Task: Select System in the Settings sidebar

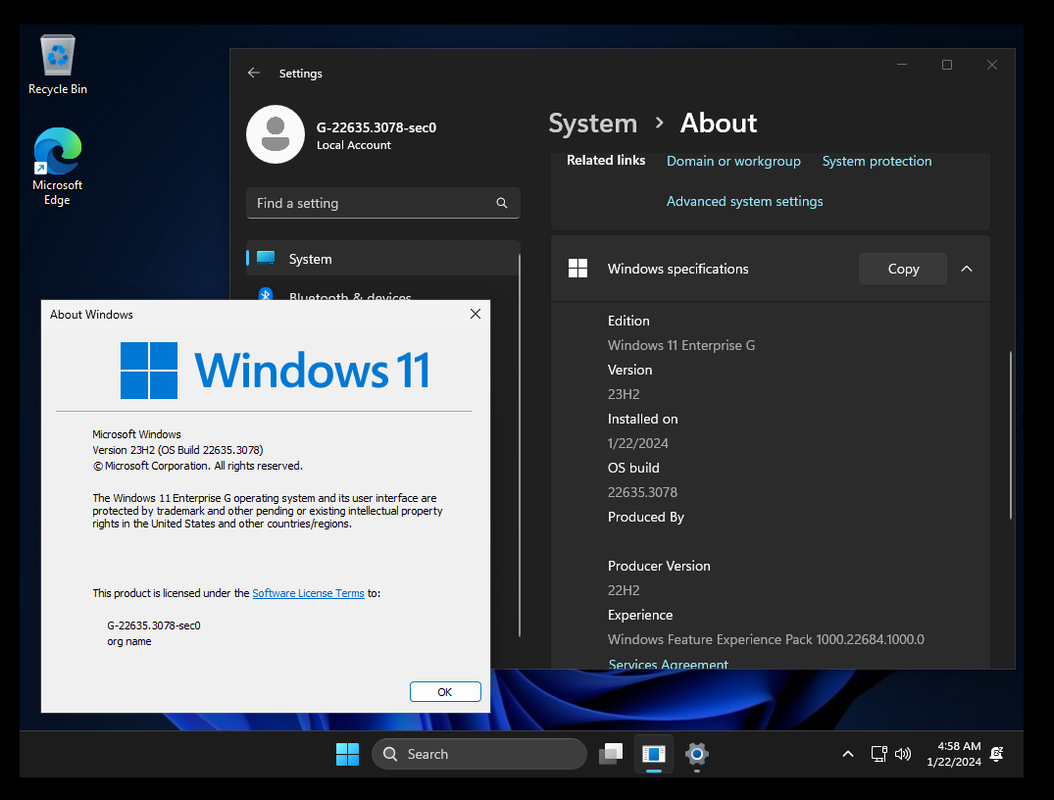Action: tap(382, 258)
